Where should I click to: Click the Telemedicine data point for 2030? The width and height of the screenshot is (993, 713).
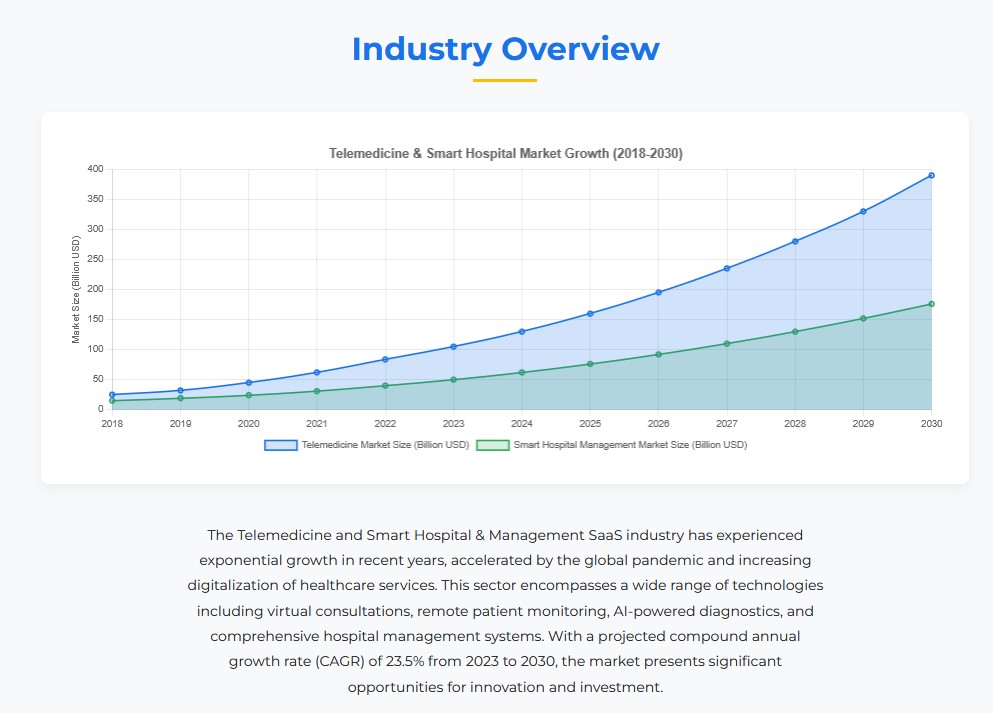(x=931, y=175)
